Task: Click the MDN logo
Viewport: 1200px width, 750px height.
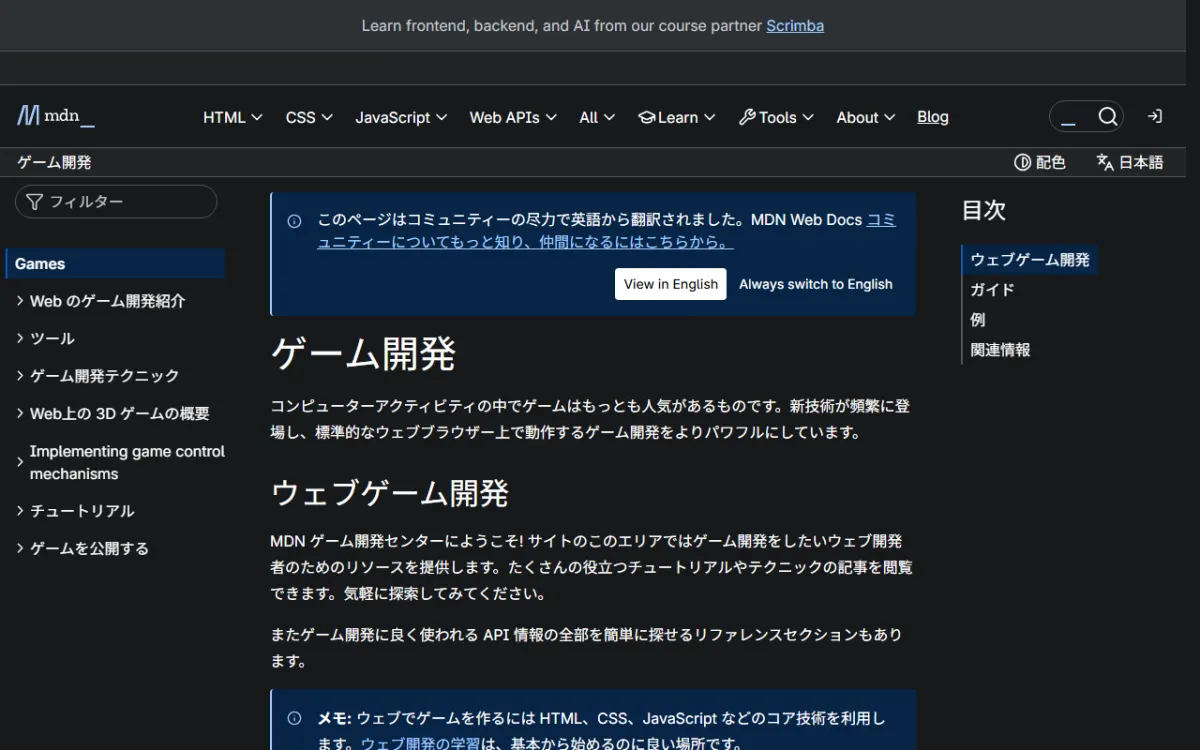Action: point(56,116)
